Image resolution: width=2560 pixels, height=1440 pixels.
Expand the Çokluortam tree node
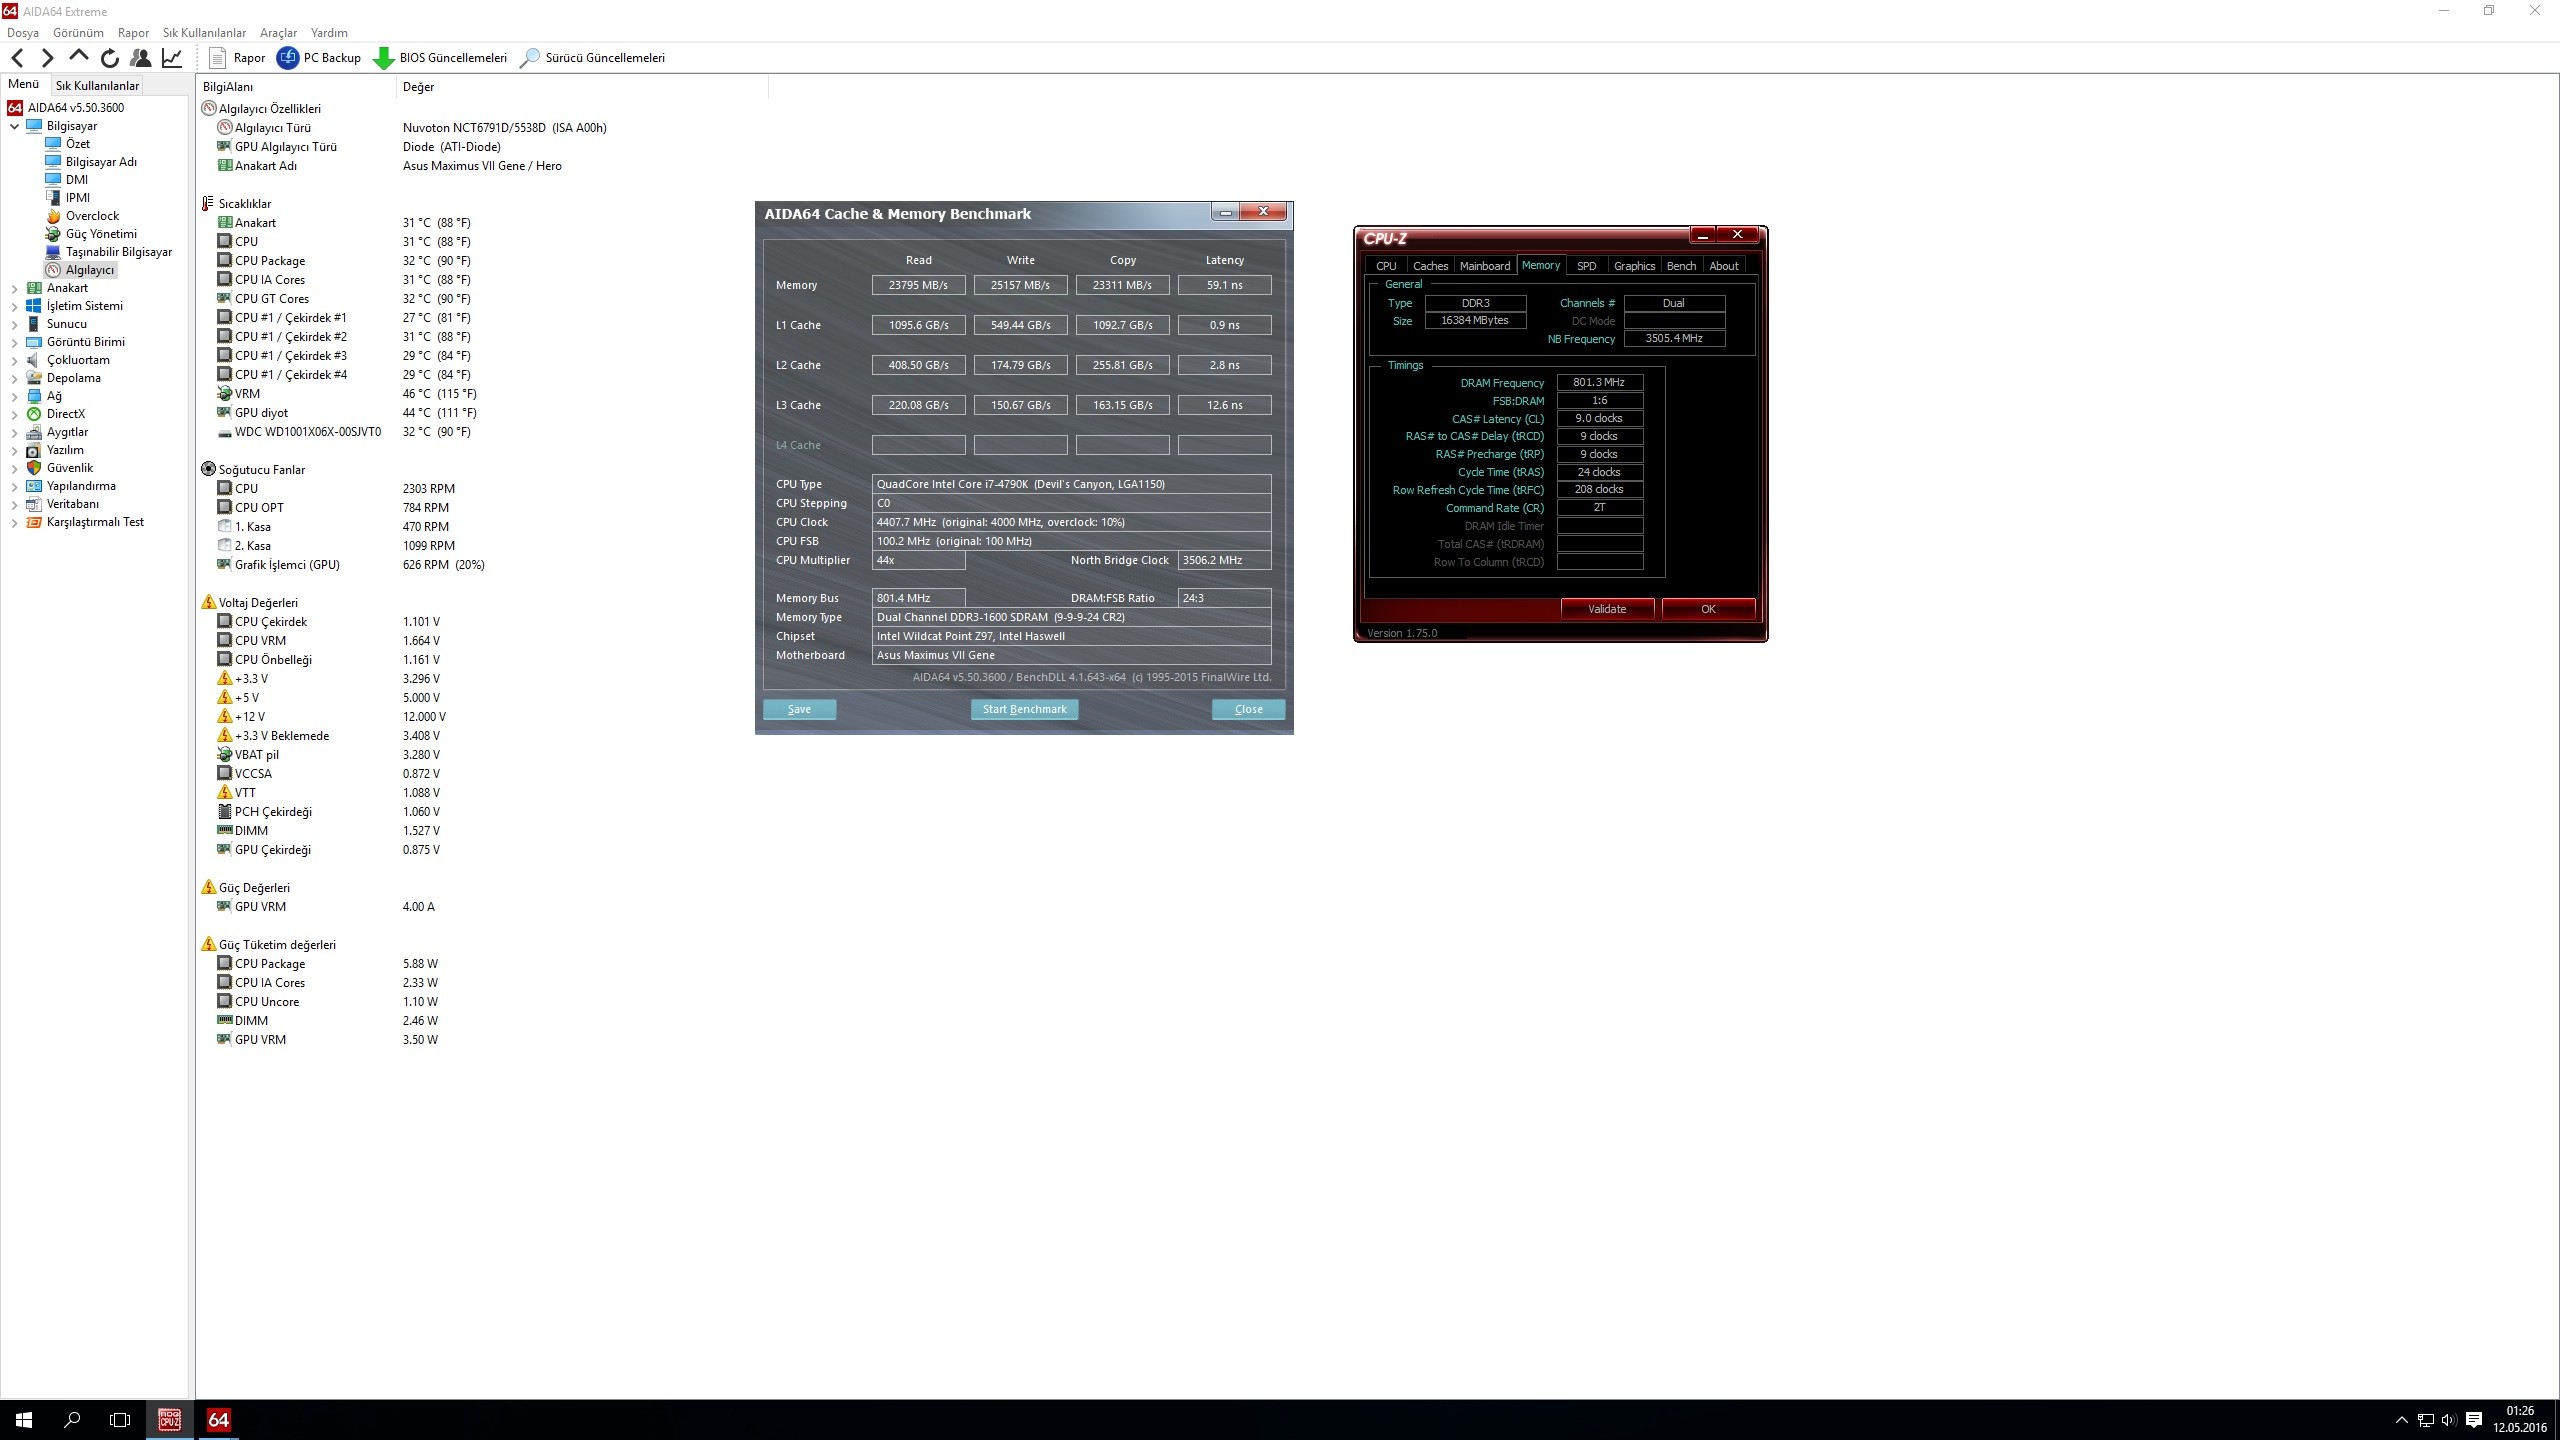point(15,360)
